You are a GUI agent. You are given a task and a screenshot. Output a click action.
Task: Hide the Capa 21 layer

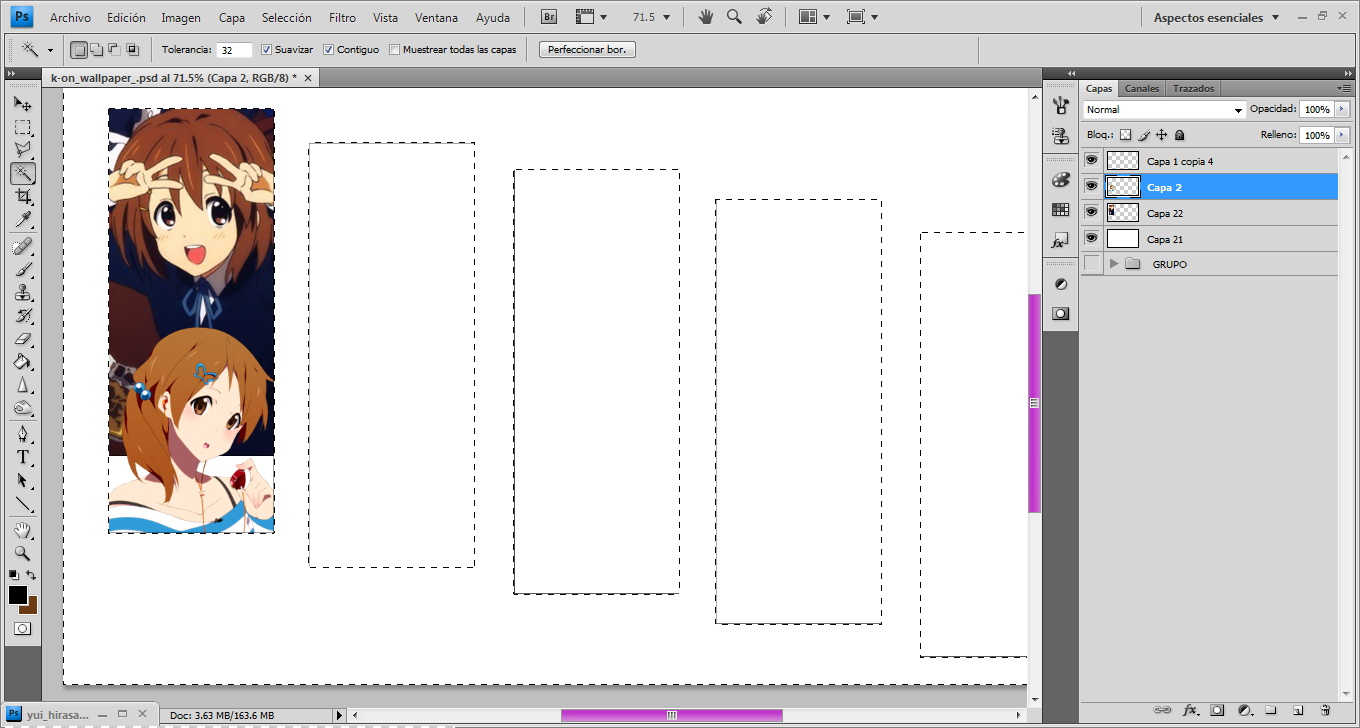(1091, 238)
